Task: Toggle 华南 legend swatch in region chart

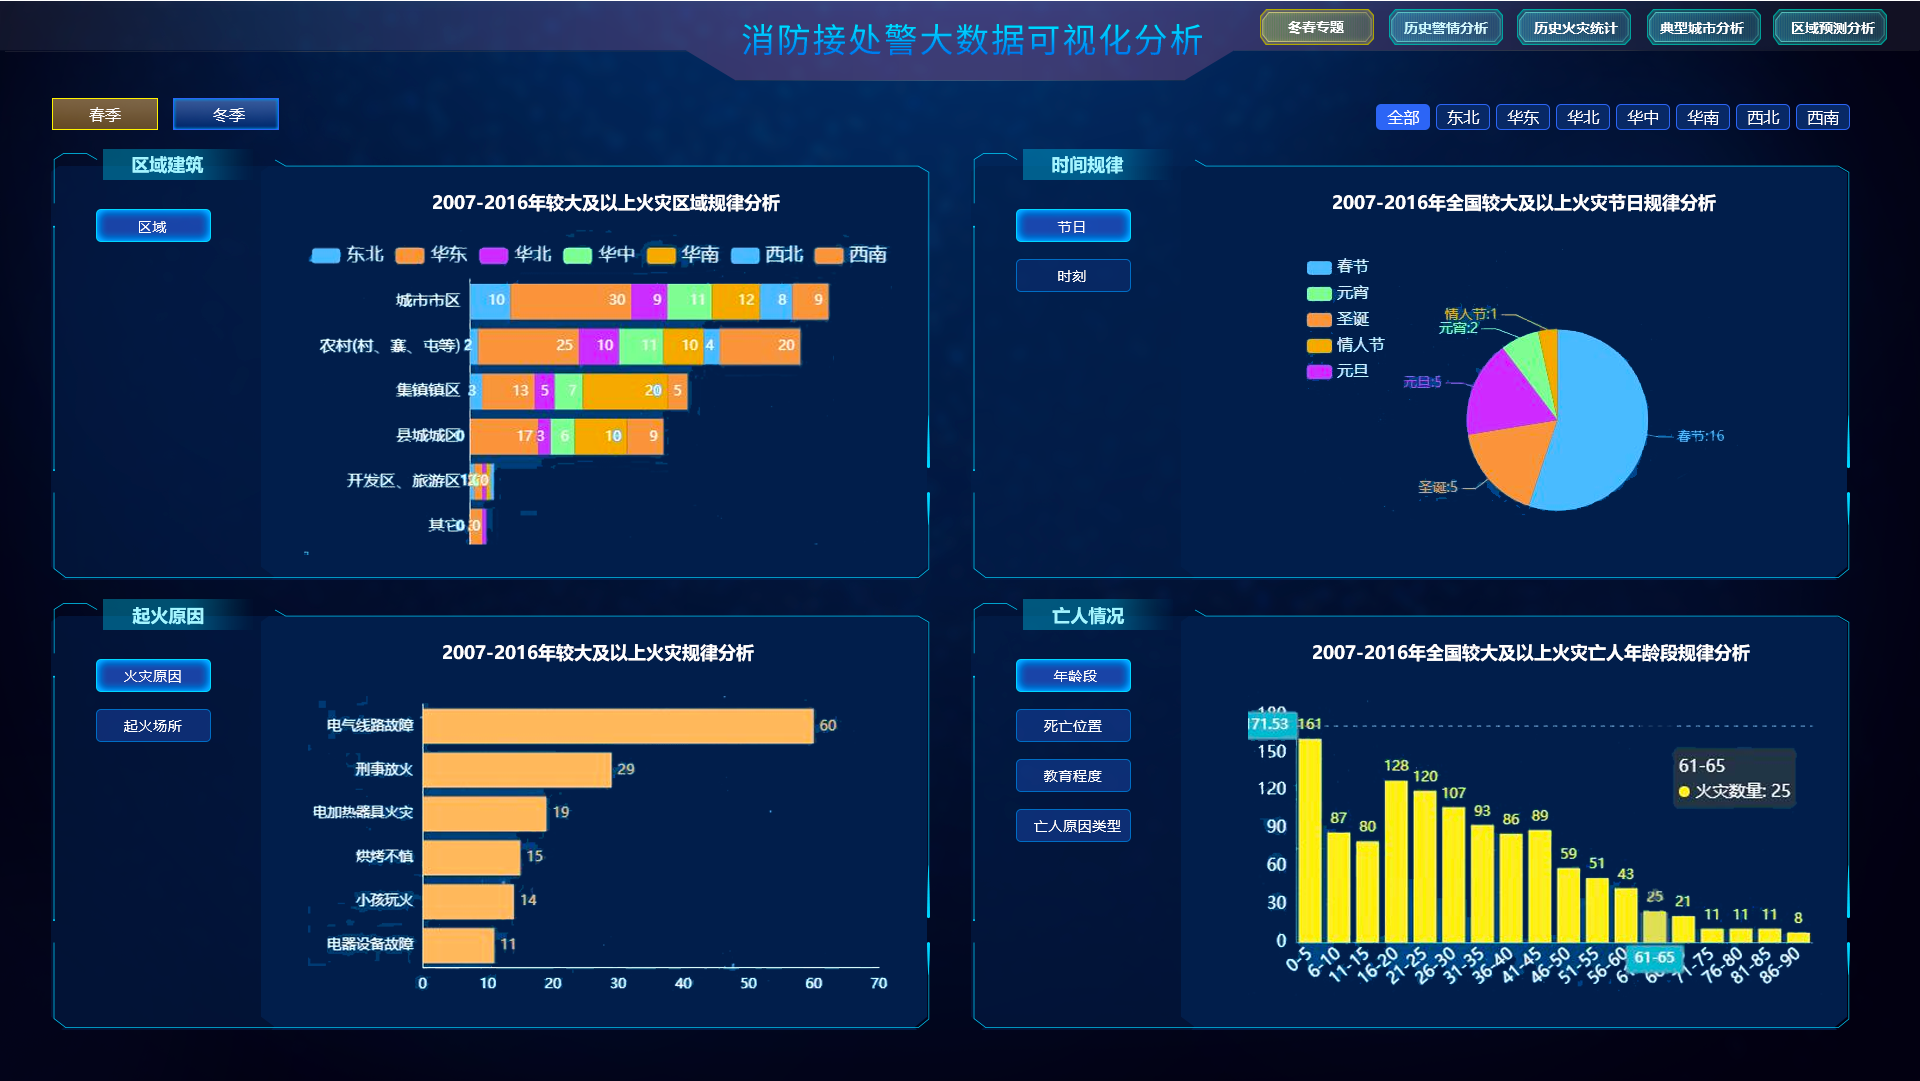Action: click(x=662, y=255)
